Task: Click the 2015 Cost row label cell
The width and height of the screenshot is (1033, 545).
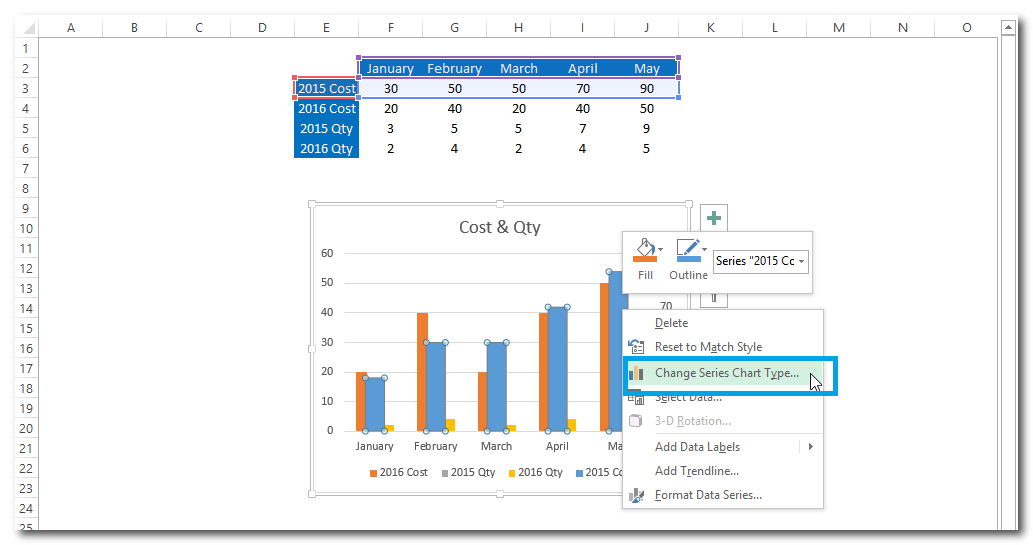Action: (326, 88)
